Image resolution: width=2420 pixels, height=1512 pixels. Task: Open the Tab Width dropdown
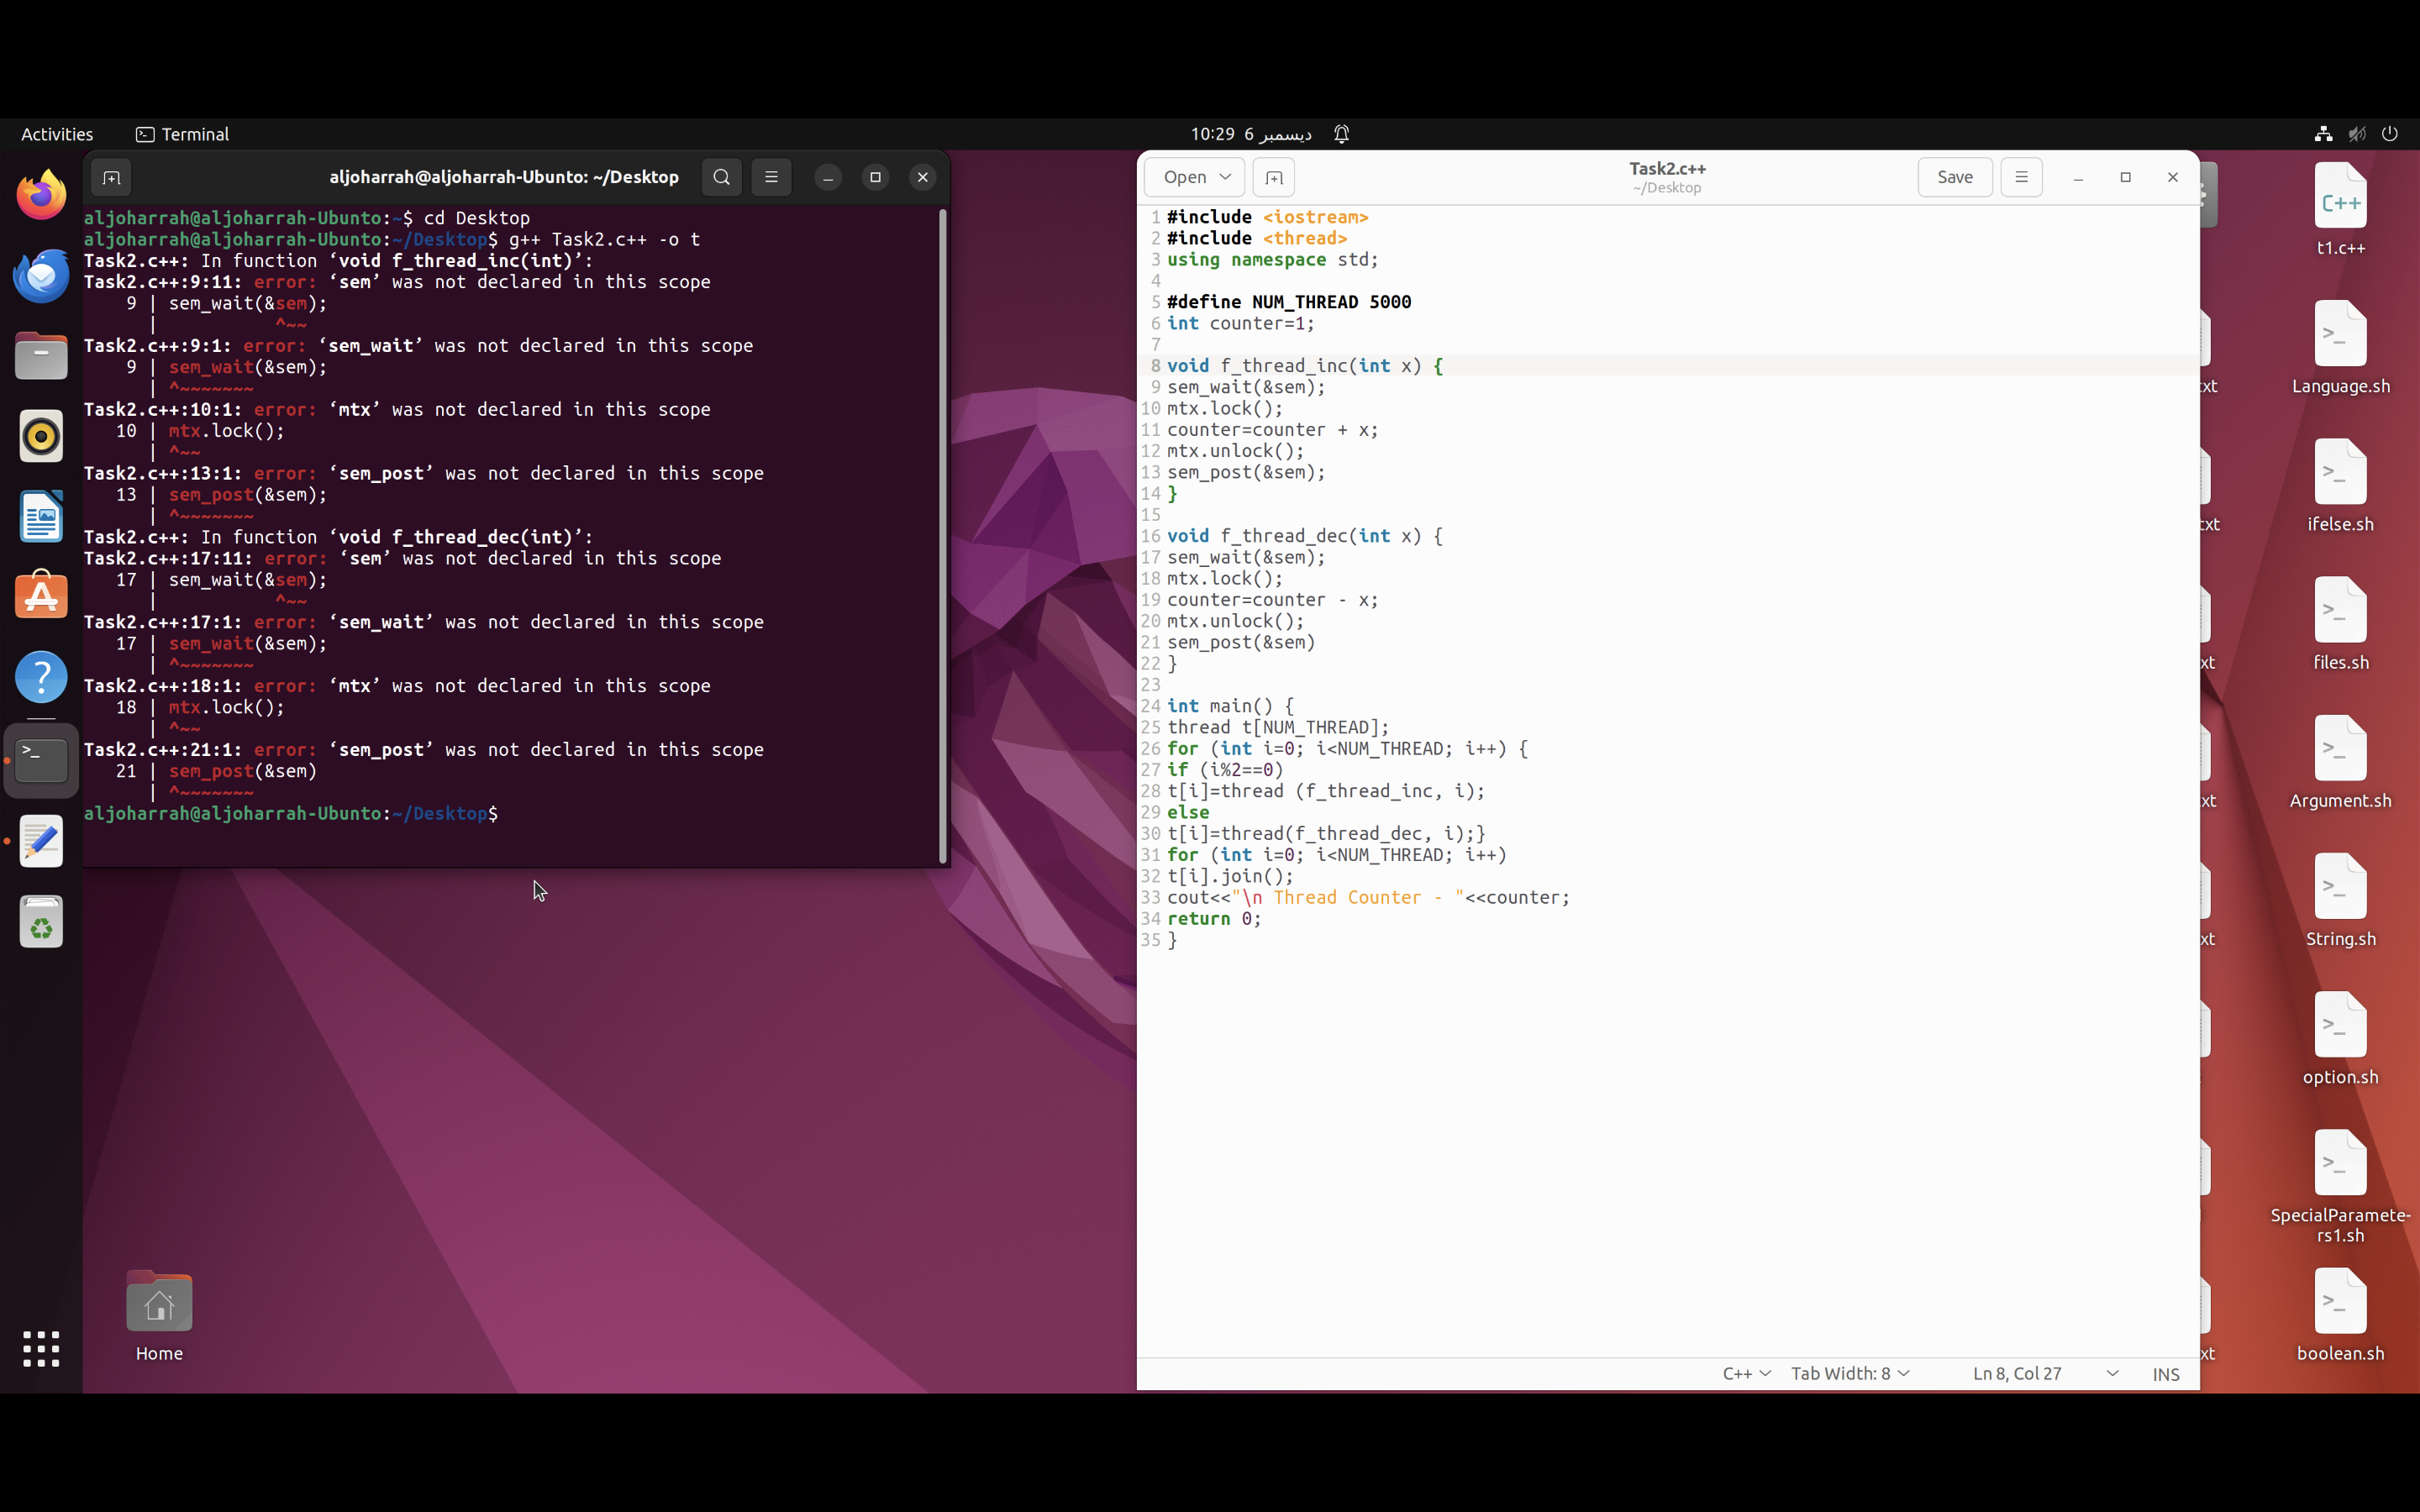[1850, 1374]
